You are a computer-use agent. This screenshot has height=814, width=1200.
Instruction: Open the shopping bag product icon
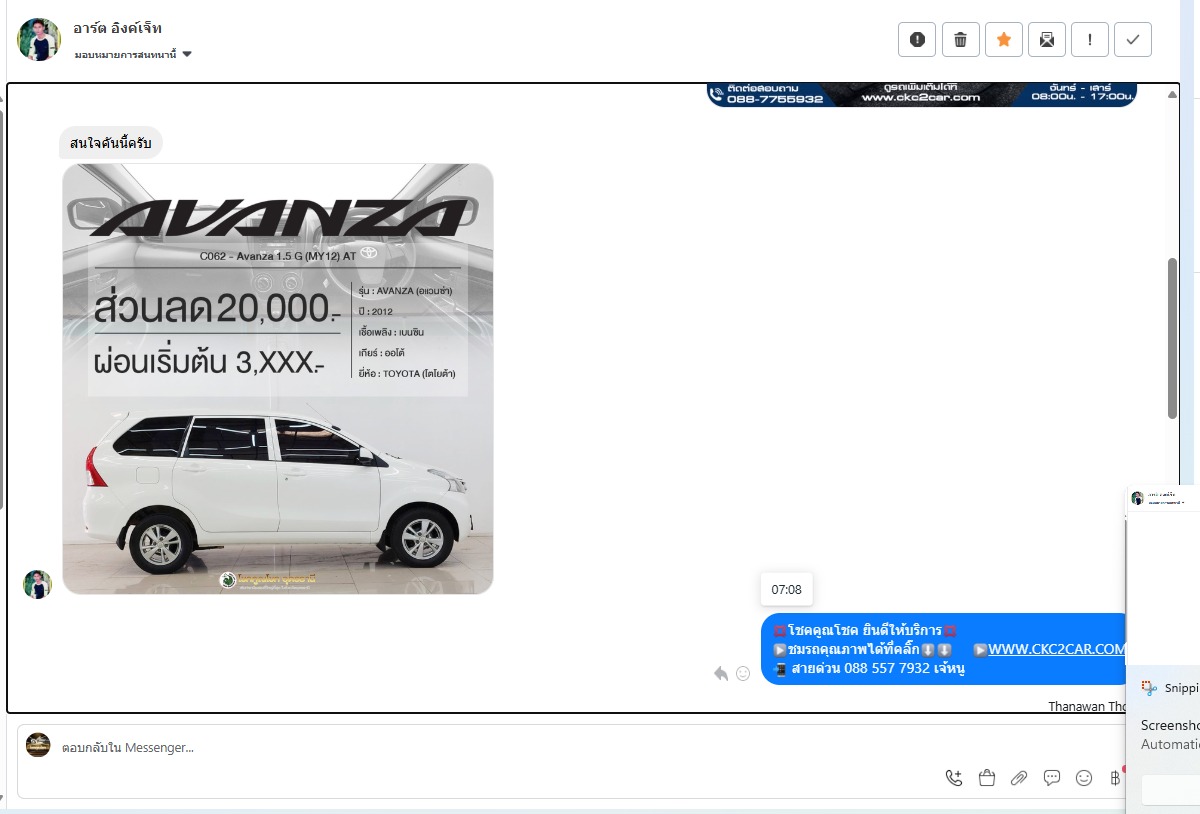[x=987, y=778]
